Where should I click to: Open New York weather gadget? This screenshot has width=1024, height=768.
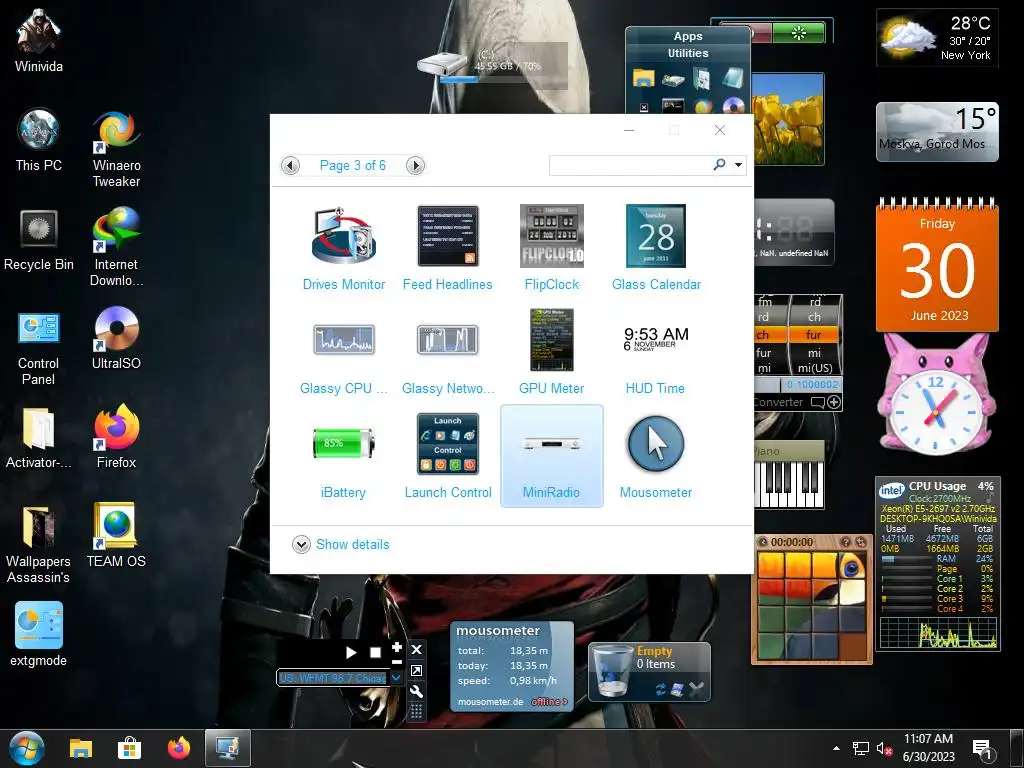(x=937, y=37)
